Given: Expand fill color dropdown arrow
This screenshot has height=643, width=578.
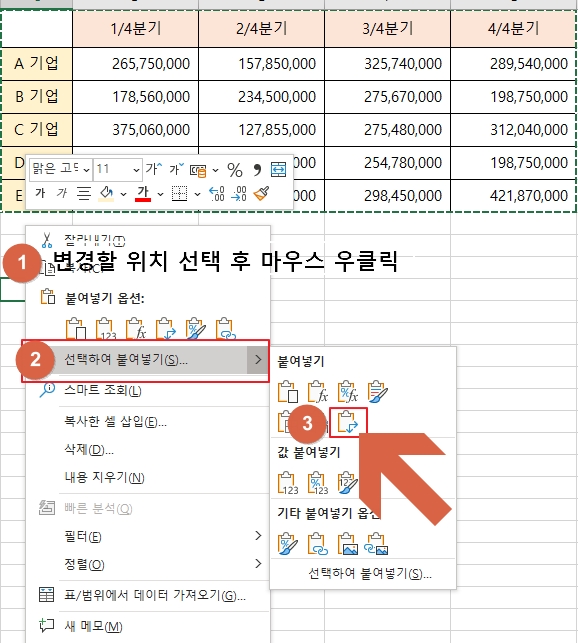Looking at the screenshot, I should pyautogui.click(x=123, y=194).
